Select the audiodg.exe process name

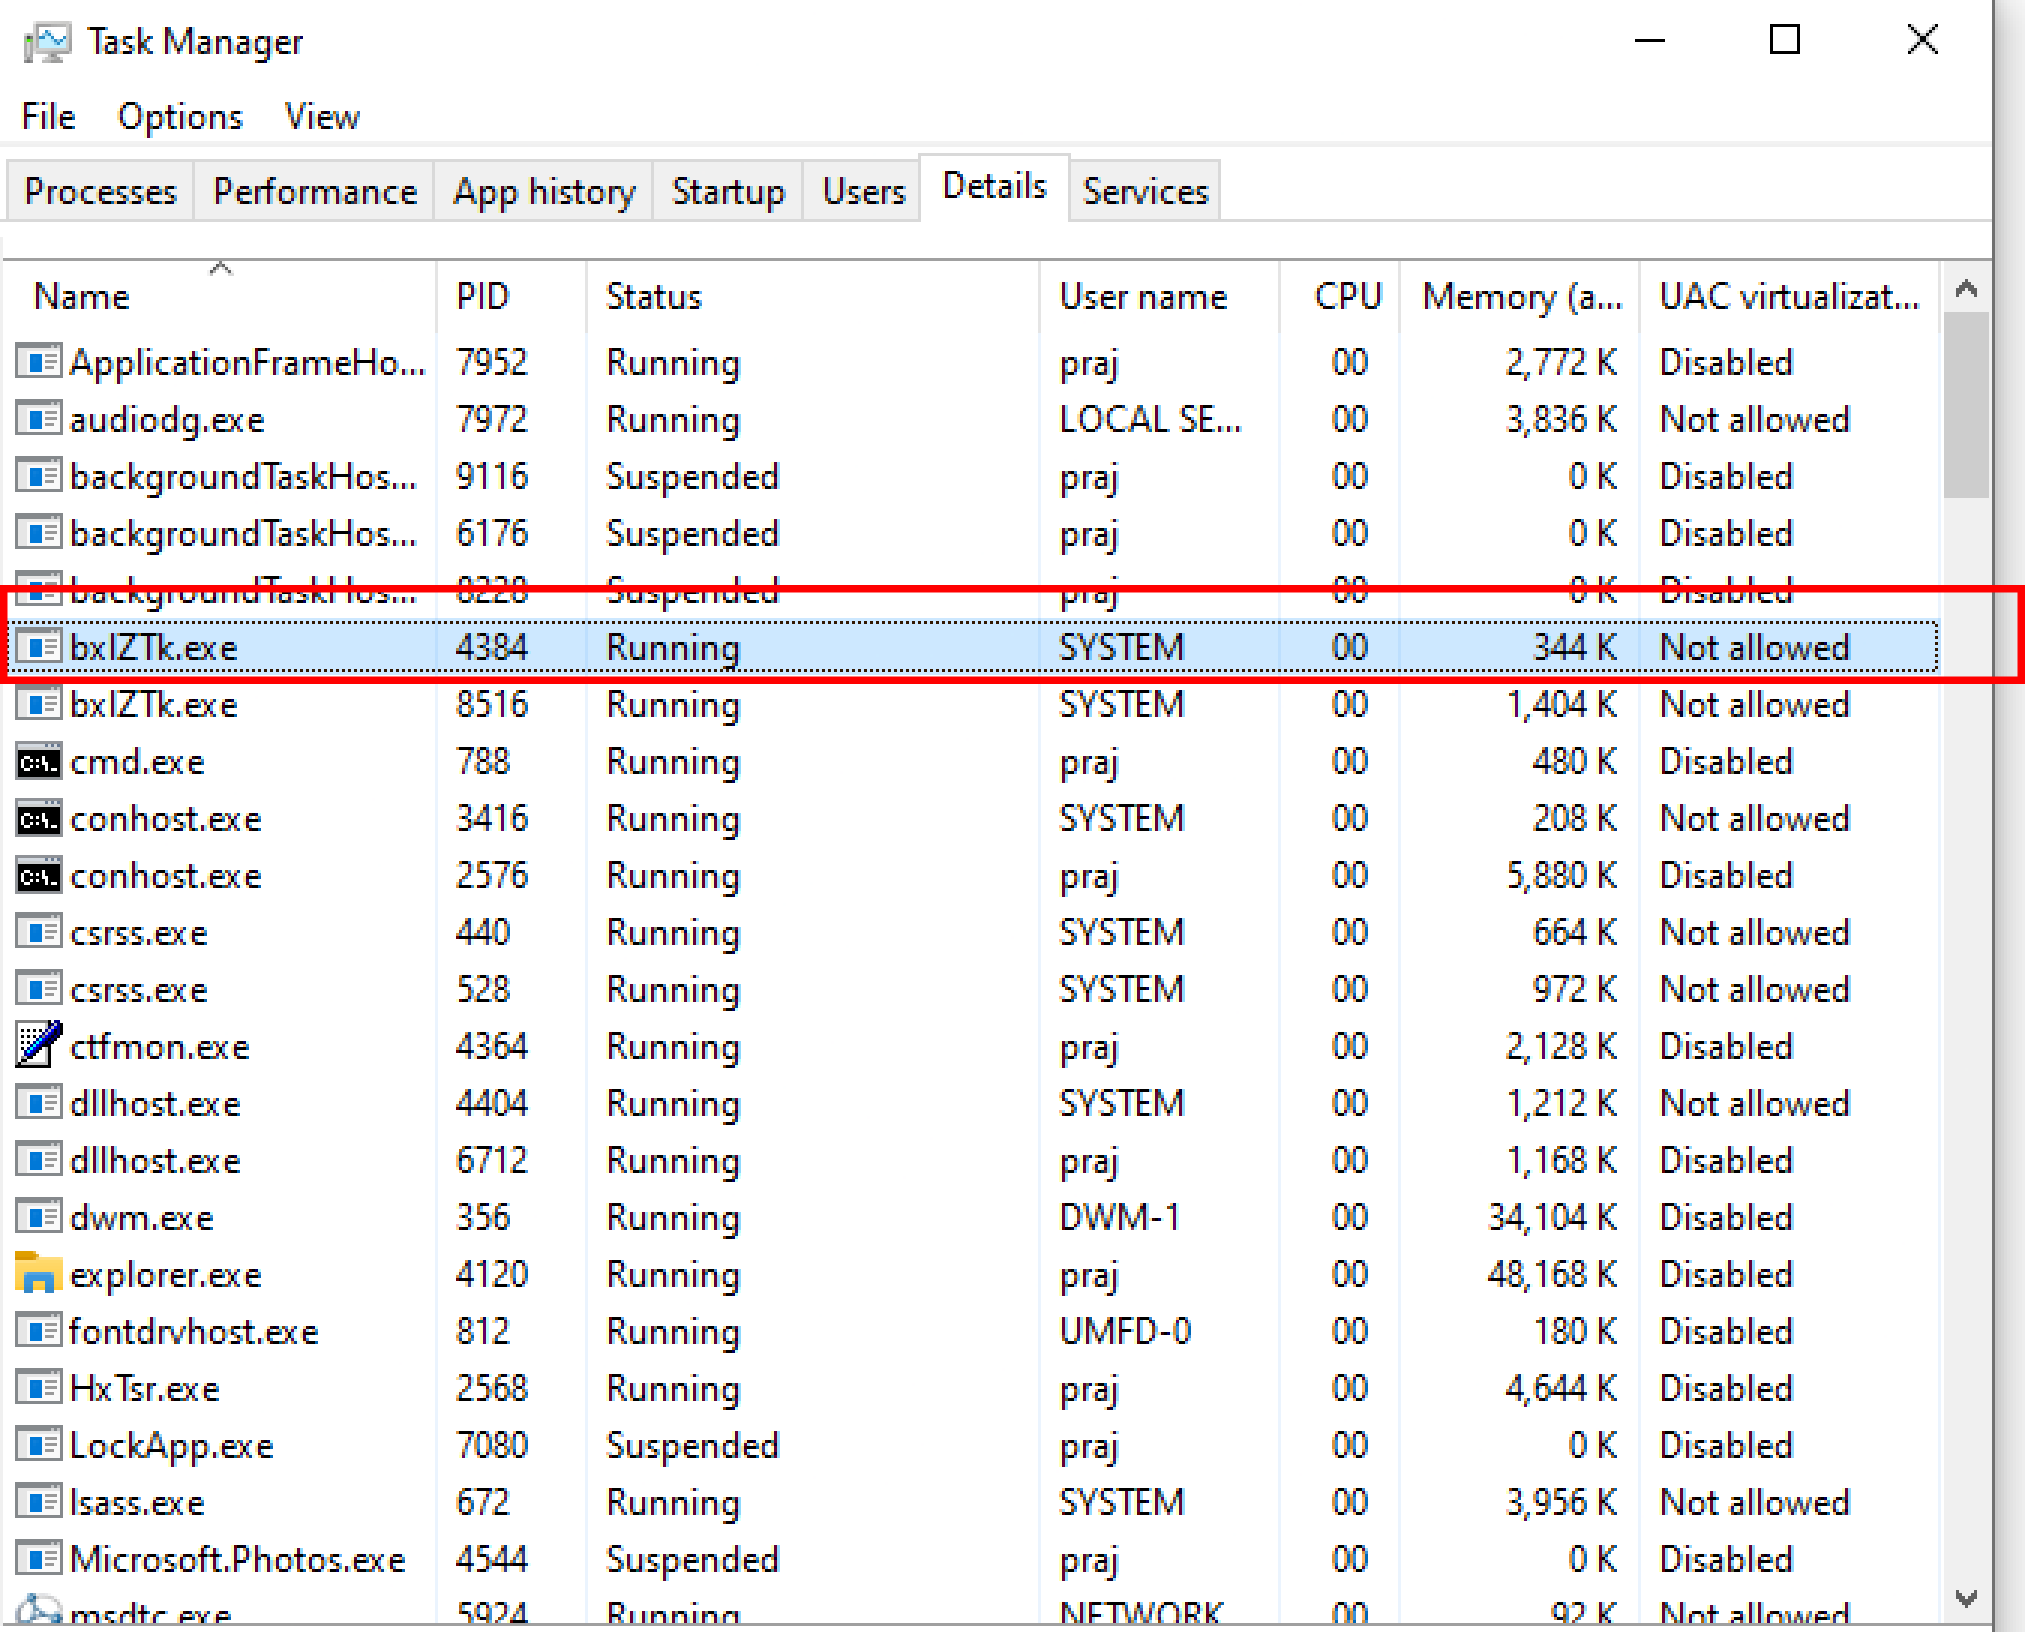click(167, 421)
